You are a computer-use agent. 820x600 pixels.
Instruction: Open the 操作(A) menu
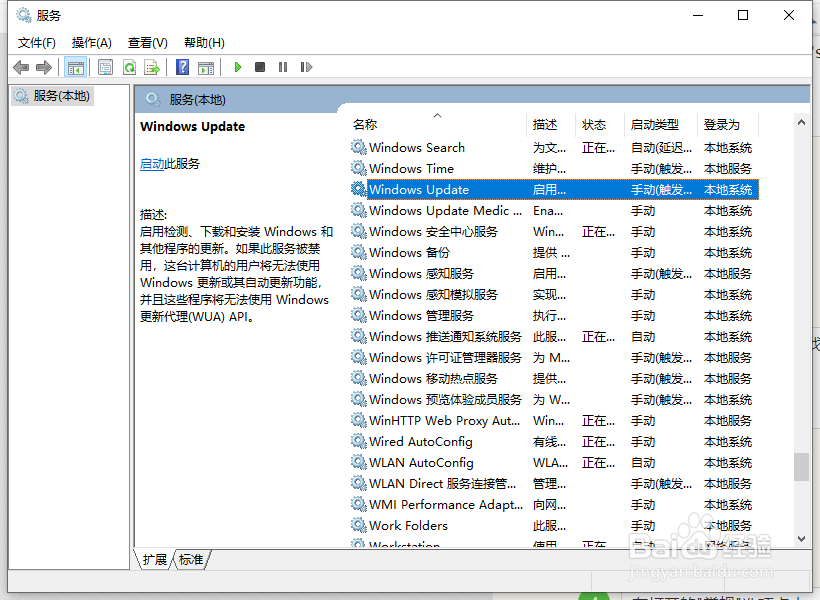(92, 42)
